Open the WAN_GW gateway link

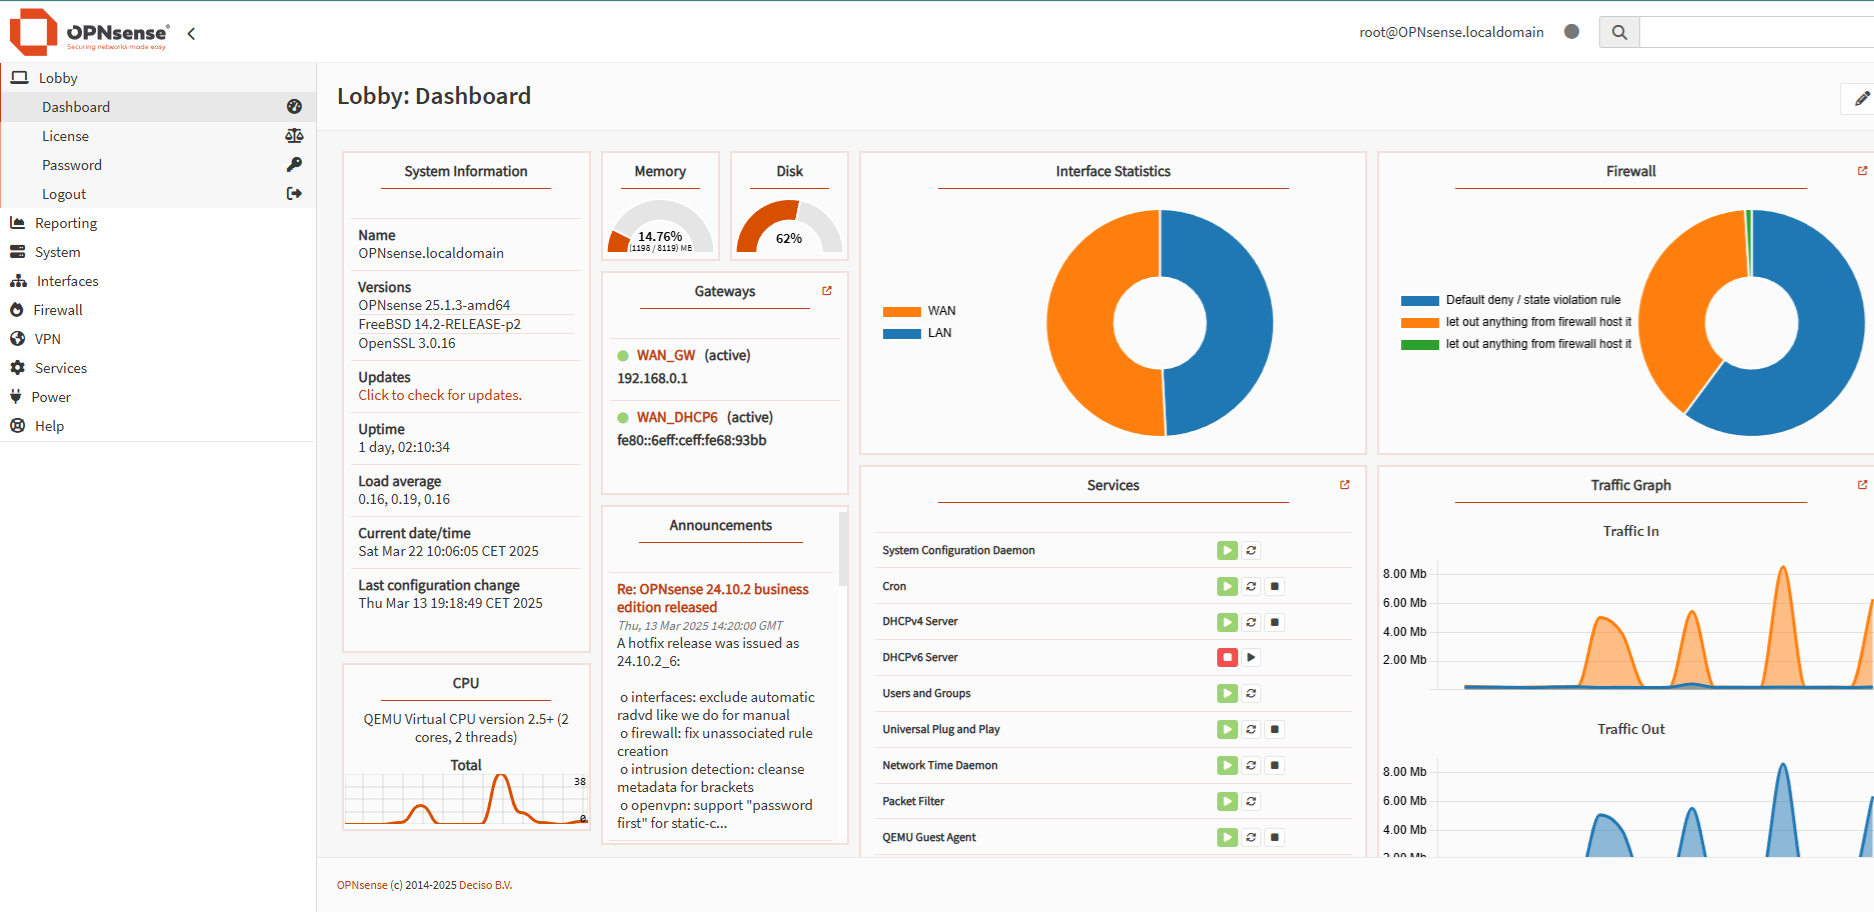(x=666, y=355)
